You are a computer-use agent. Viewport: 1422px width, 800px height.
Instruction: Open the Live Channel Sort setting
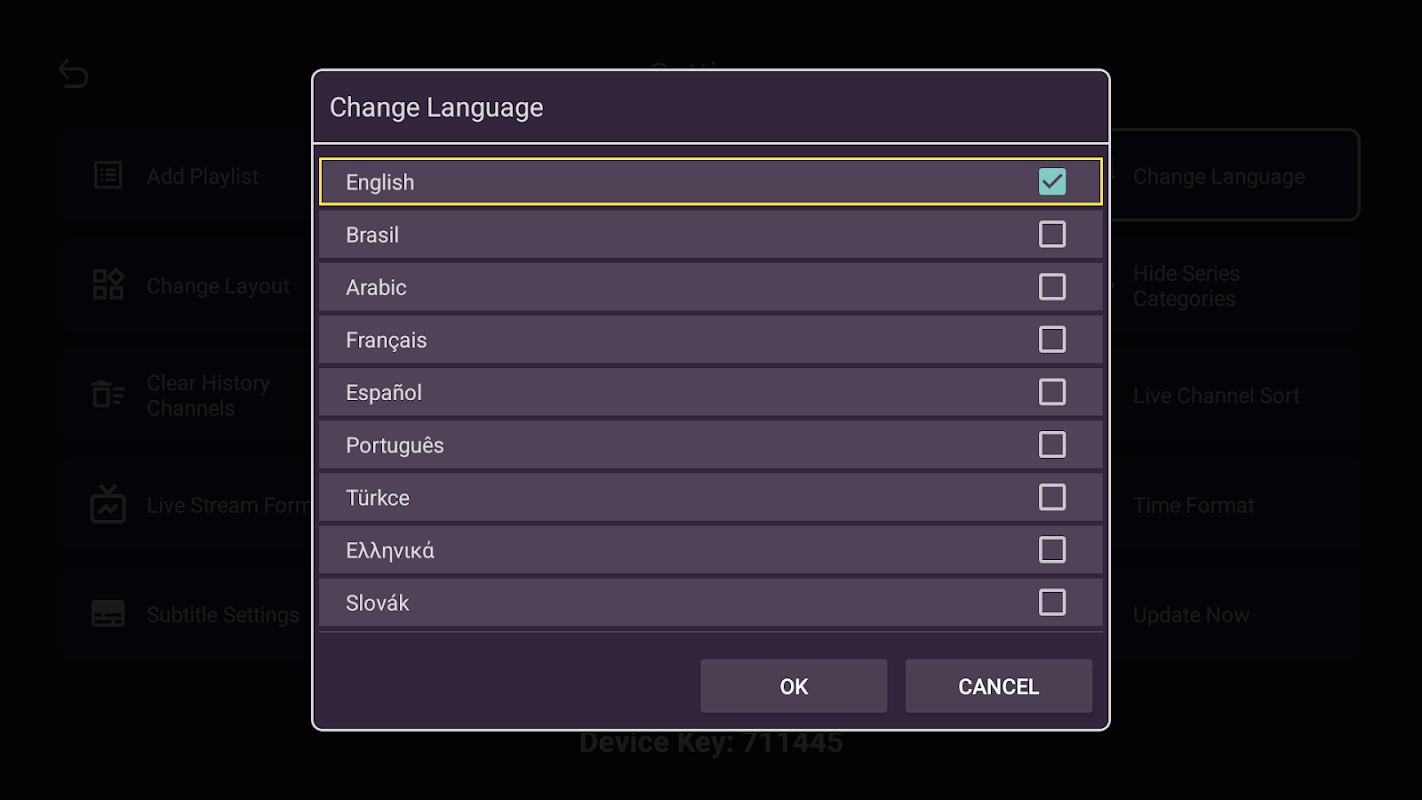point(1216,396)
